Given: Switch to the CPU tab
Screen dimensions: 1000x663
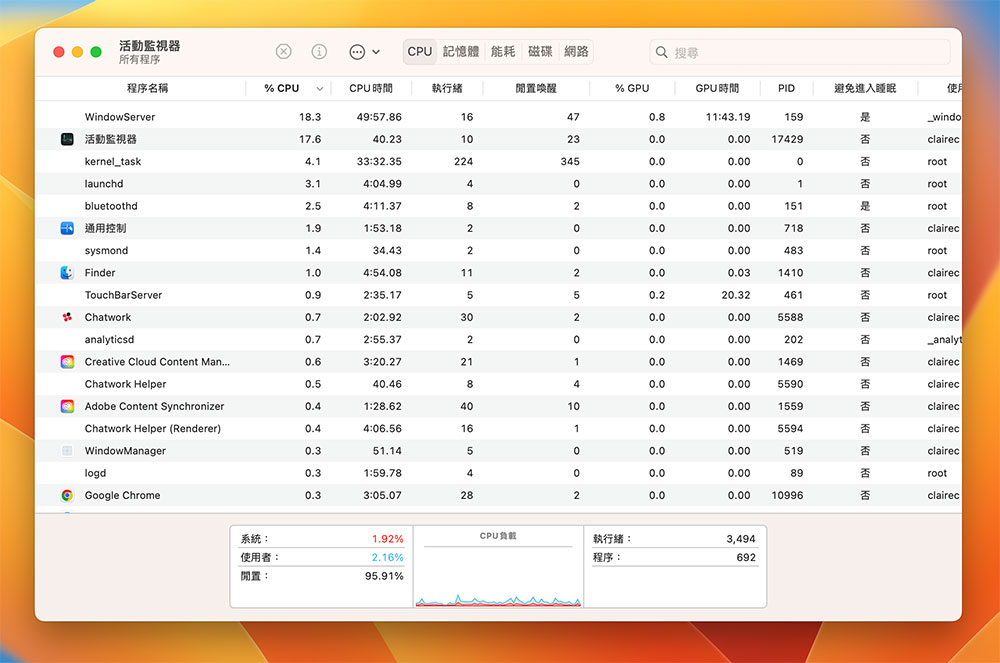Looking at the screenshot, I should (420, 52).
